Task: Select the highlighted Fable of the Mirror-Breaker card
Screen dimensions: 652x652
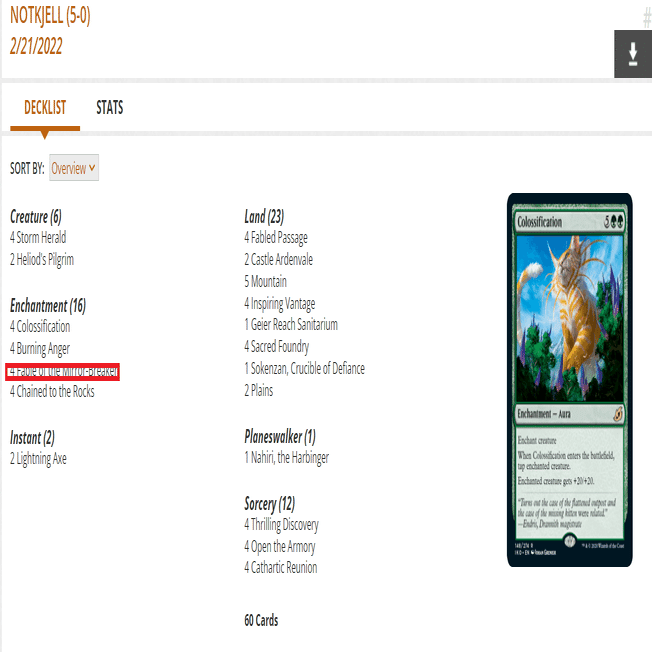Action: pyautogui.click(x=63, y=372)
